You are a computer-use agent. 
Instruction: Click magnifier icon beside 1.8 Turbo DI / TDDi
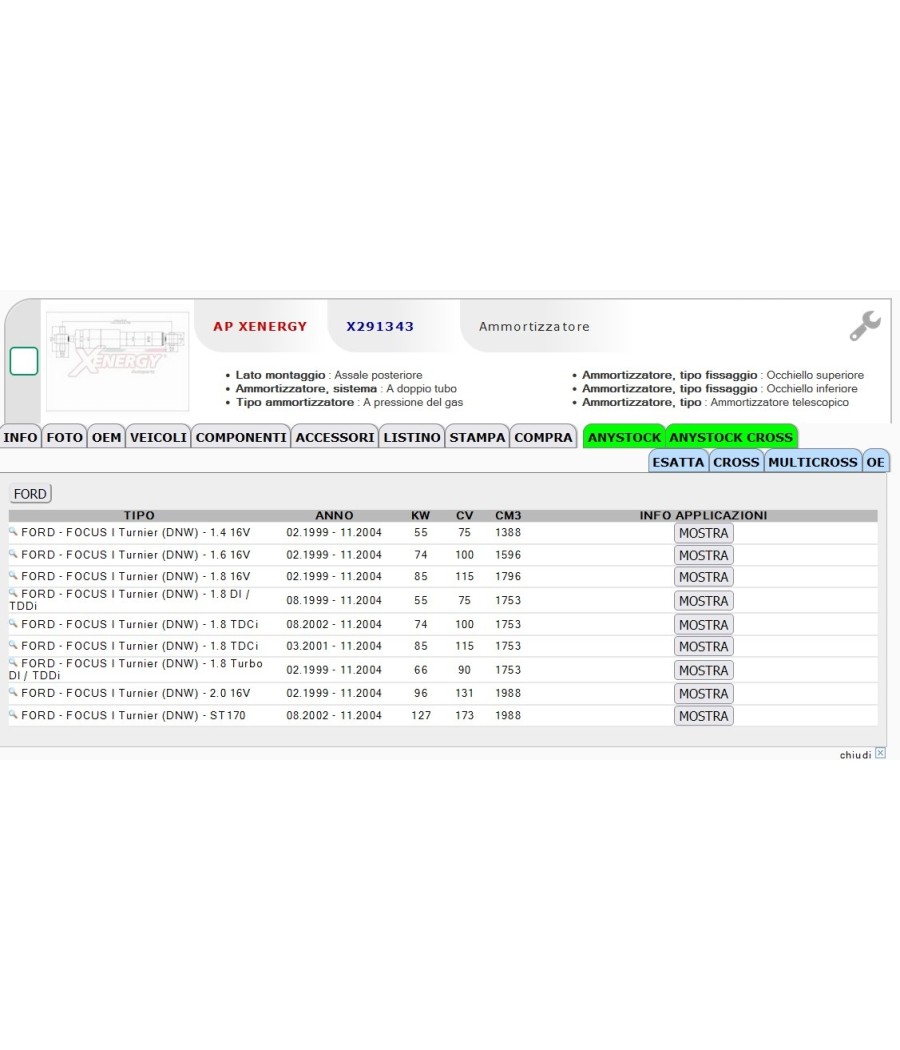13,662
